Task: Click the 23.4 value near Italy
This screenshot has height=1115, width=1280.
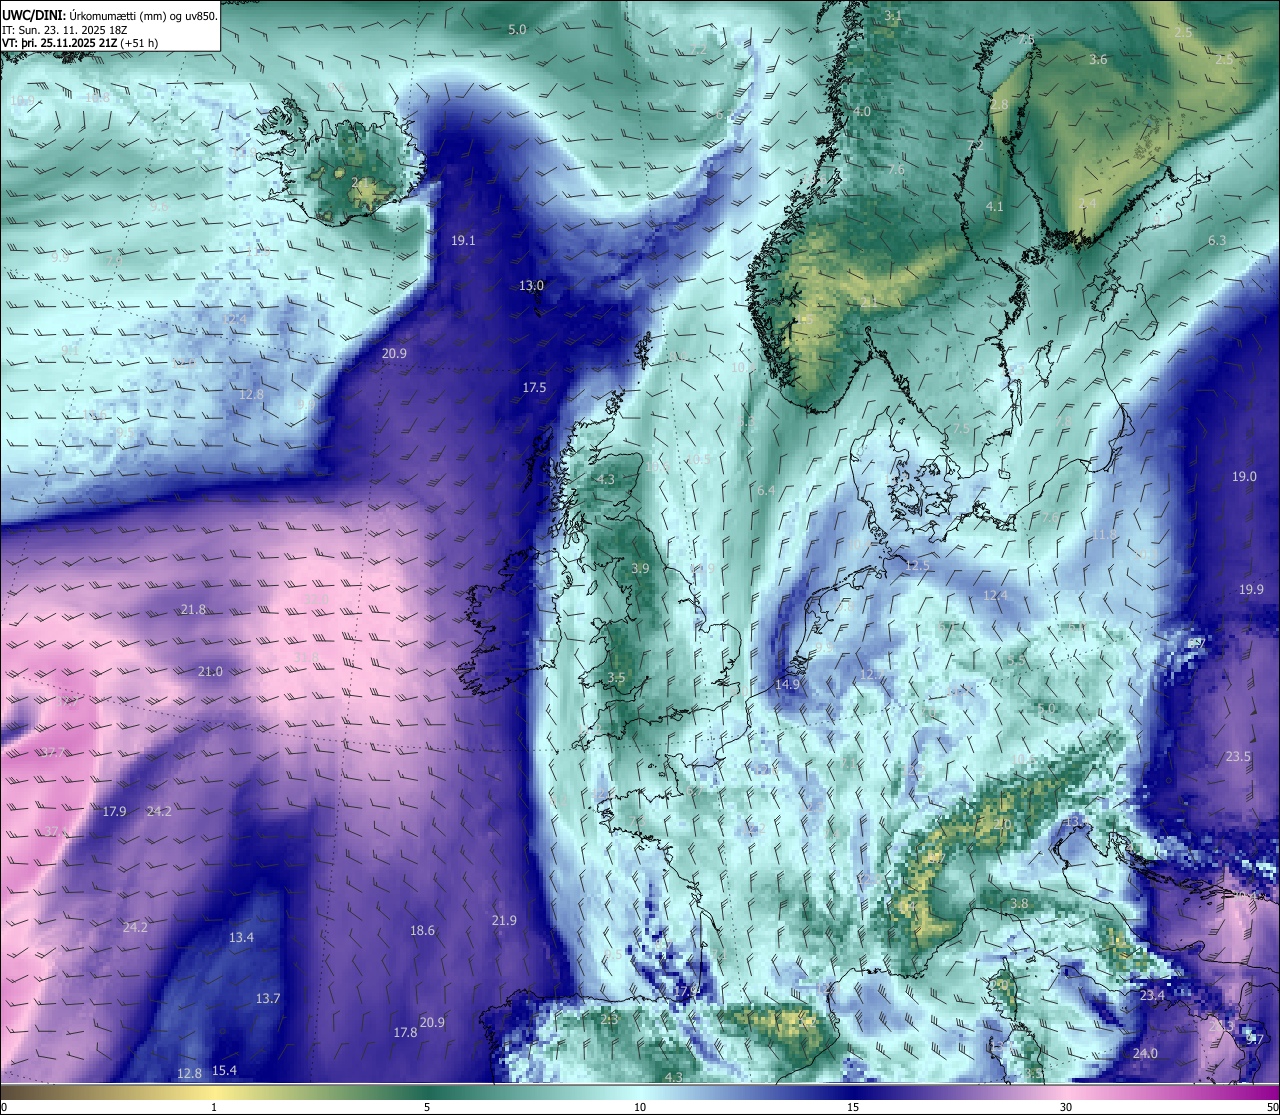Action: (x=1152, y=996)
